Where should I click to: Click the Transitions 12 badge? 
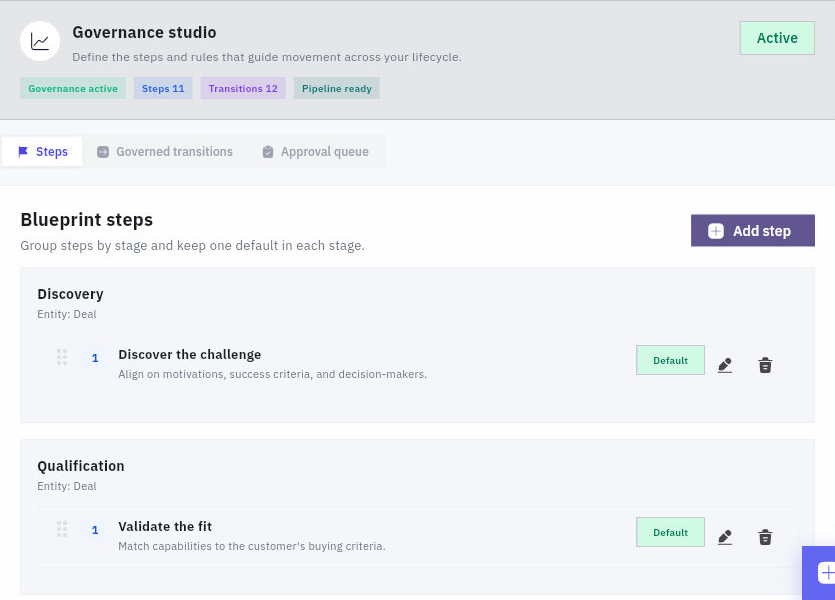pos(243,88)
